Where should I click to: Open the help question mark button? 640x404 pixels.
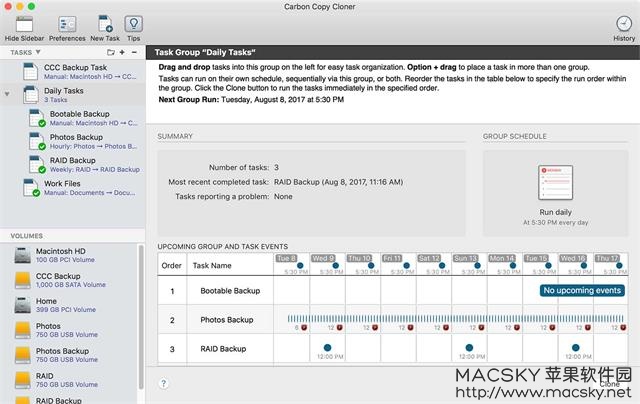163,383
